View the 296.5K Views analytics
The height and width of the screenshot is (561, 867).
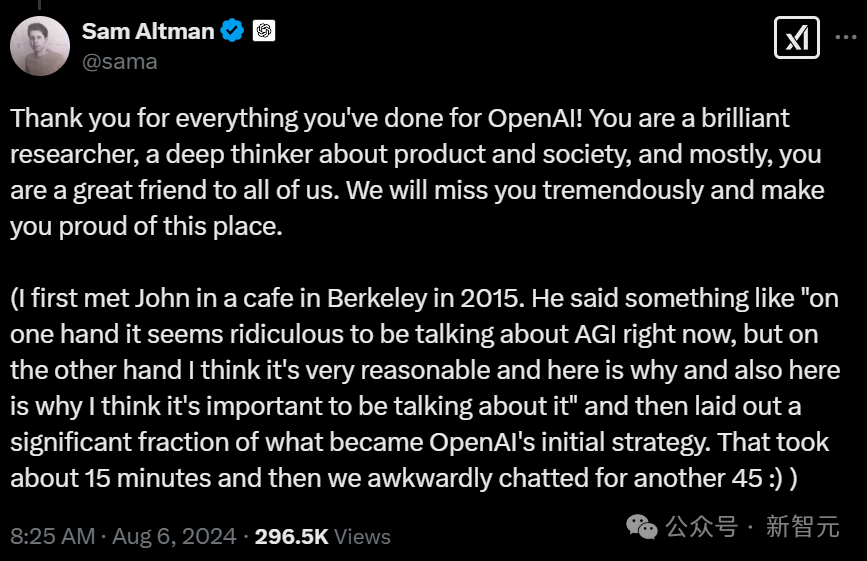(322, 537)
